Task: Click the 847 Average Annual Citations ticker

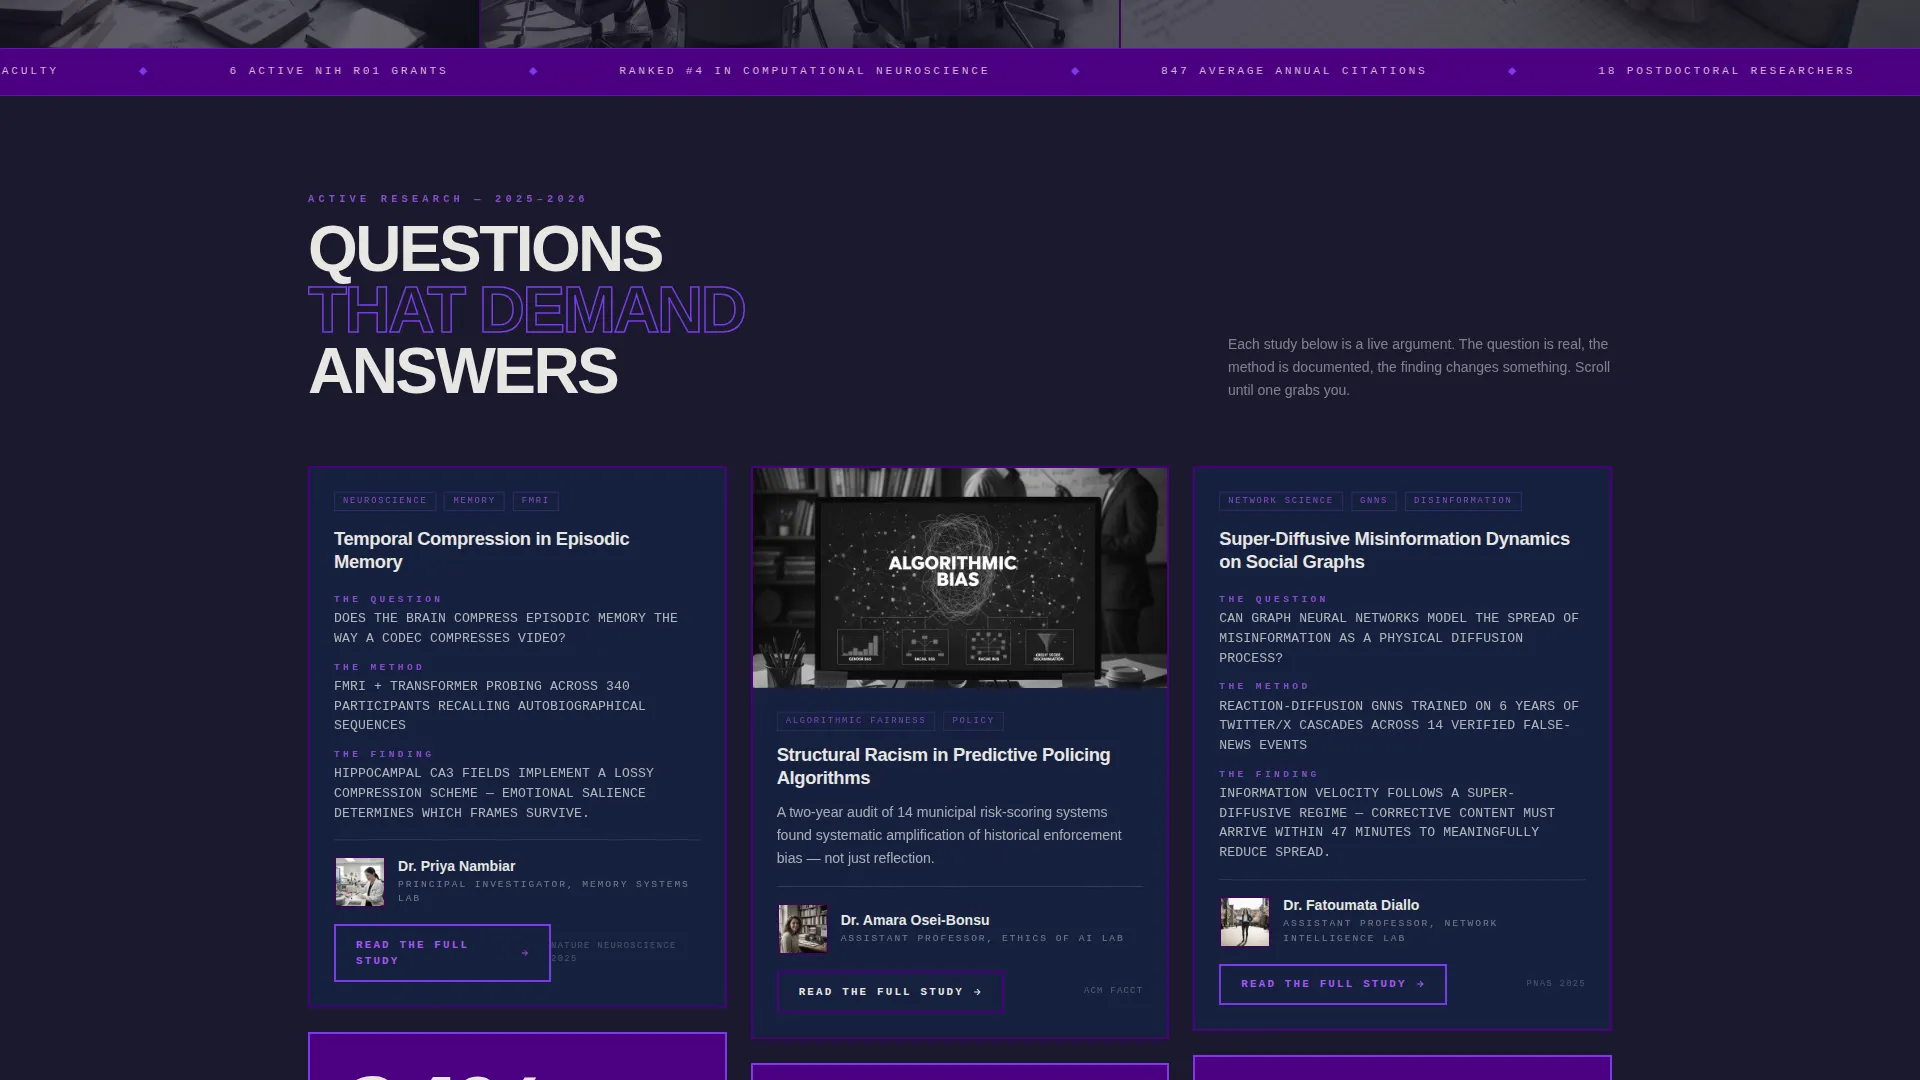Action: pyautogui.click(x=1294, y=71)
